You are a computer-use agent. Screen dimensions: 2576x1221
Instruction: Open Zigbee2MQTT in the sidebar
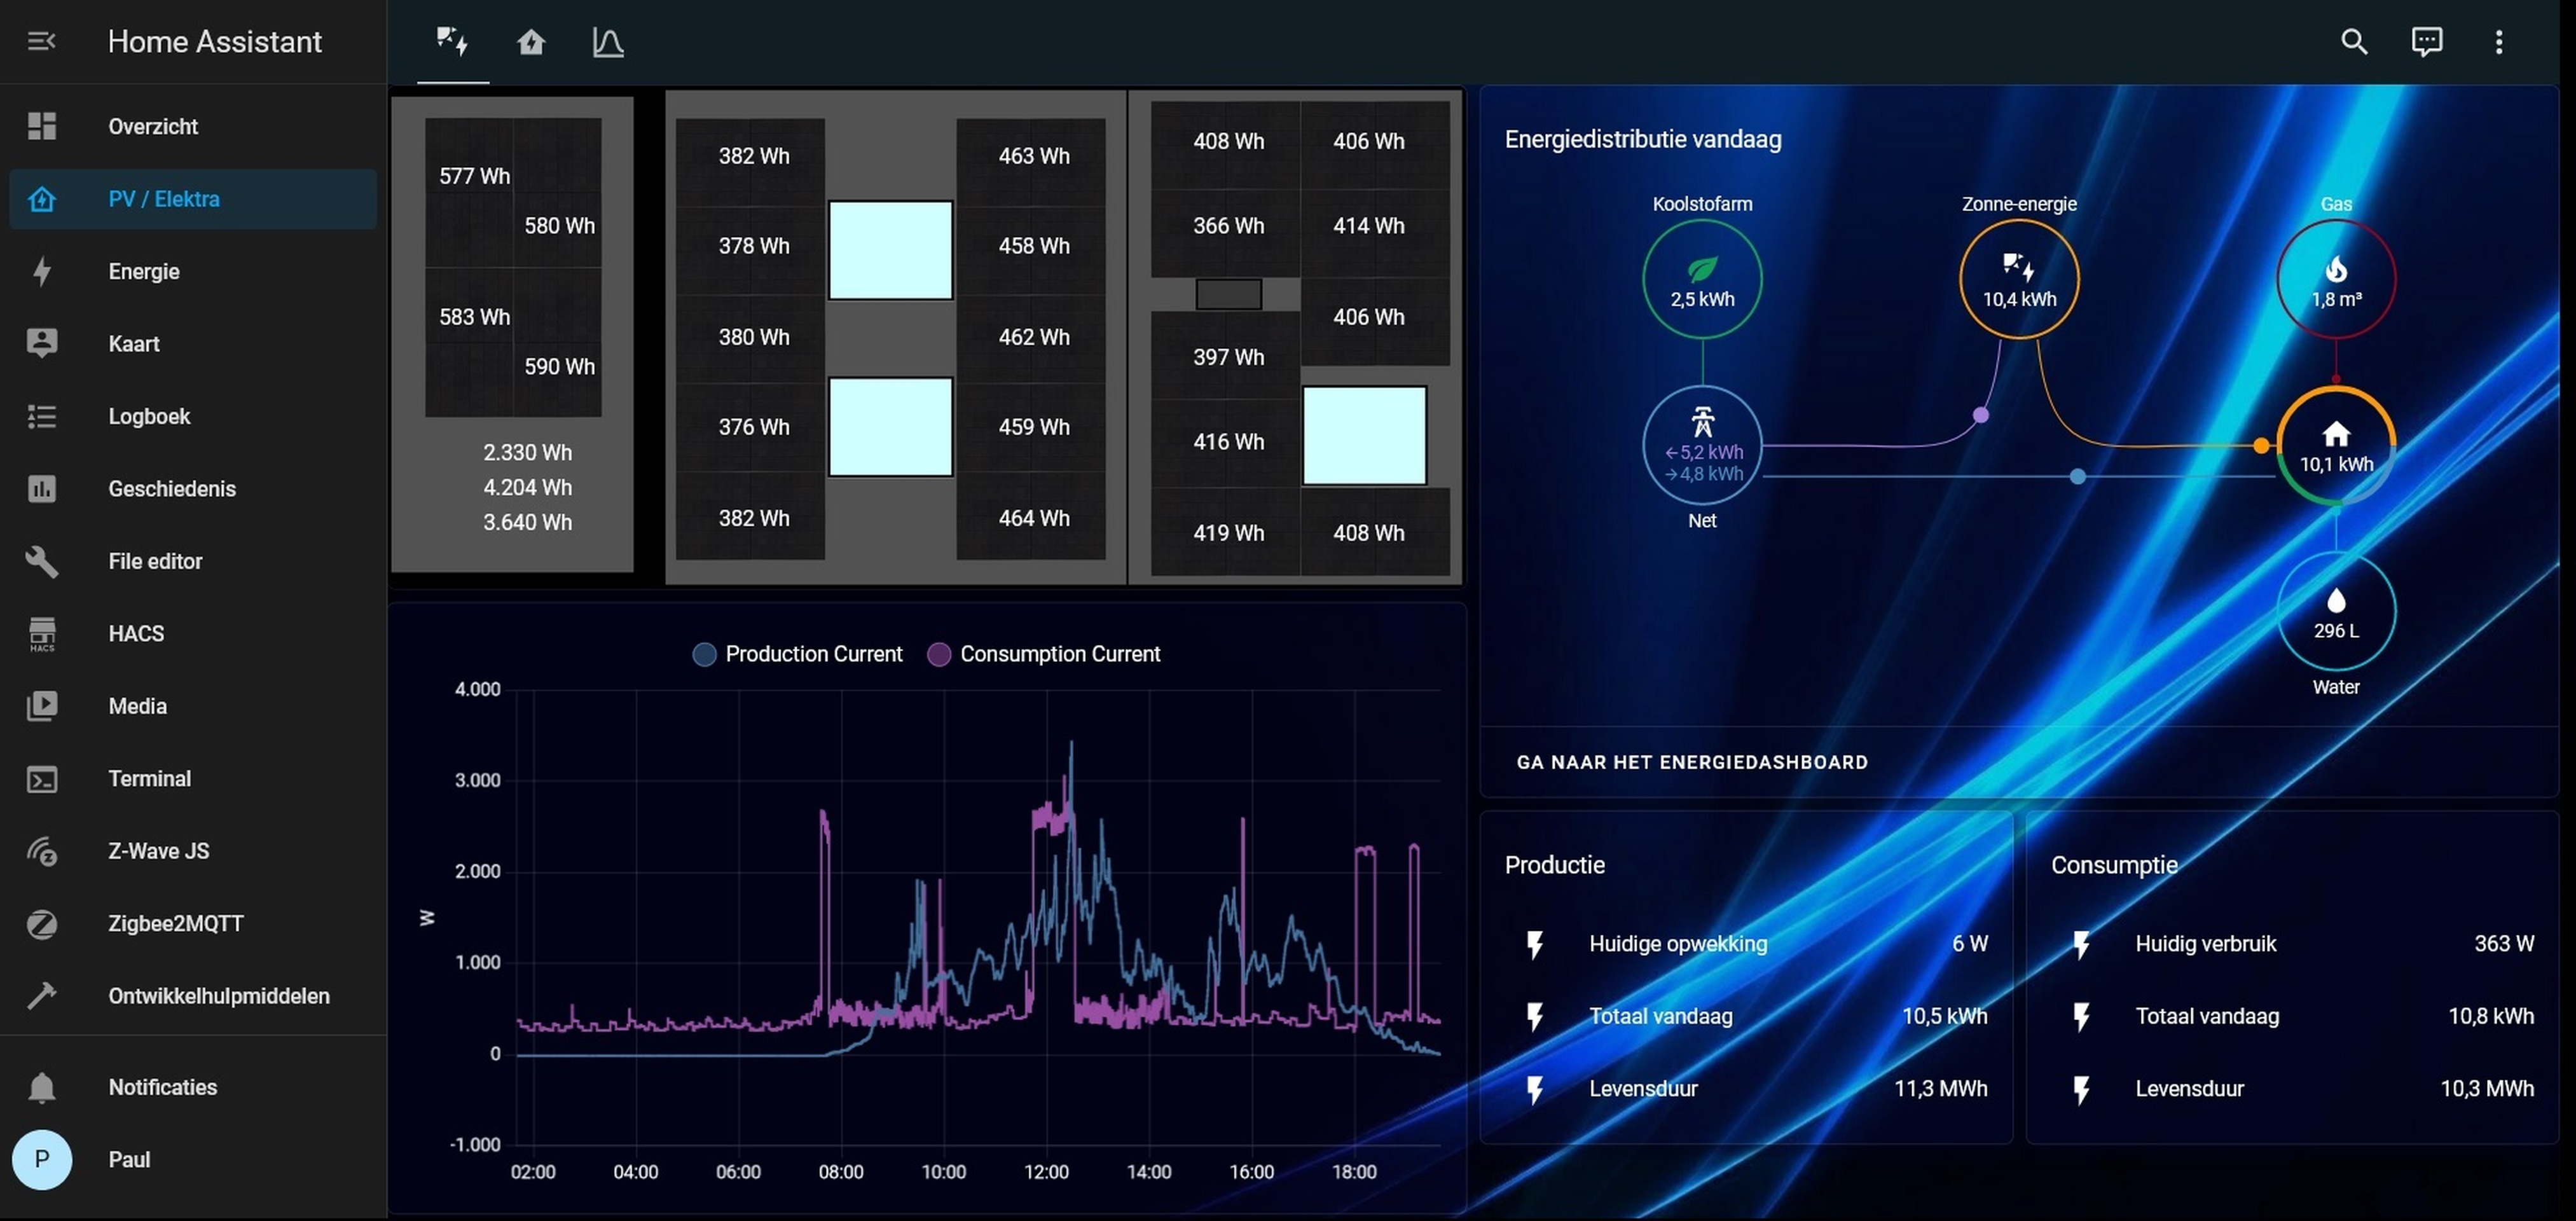click(175, 923)
